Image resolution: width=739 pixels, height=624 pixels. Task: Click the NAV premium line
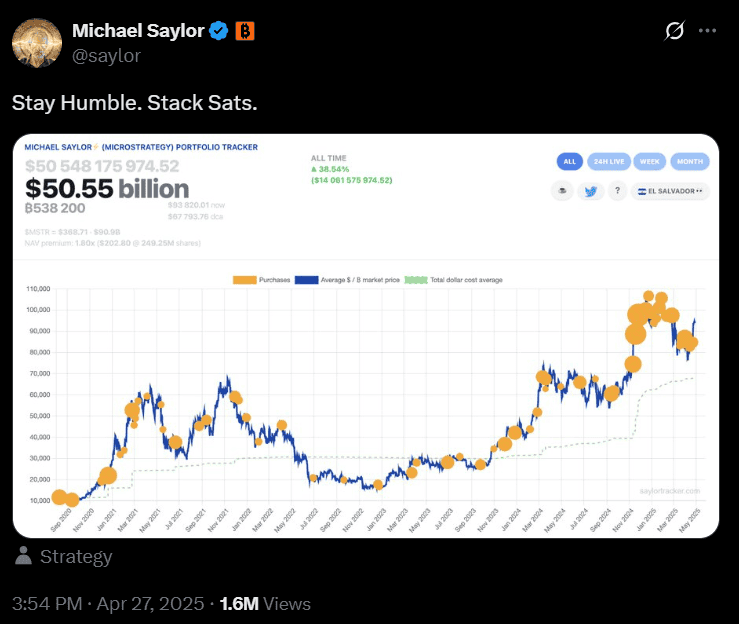point(113,243)
